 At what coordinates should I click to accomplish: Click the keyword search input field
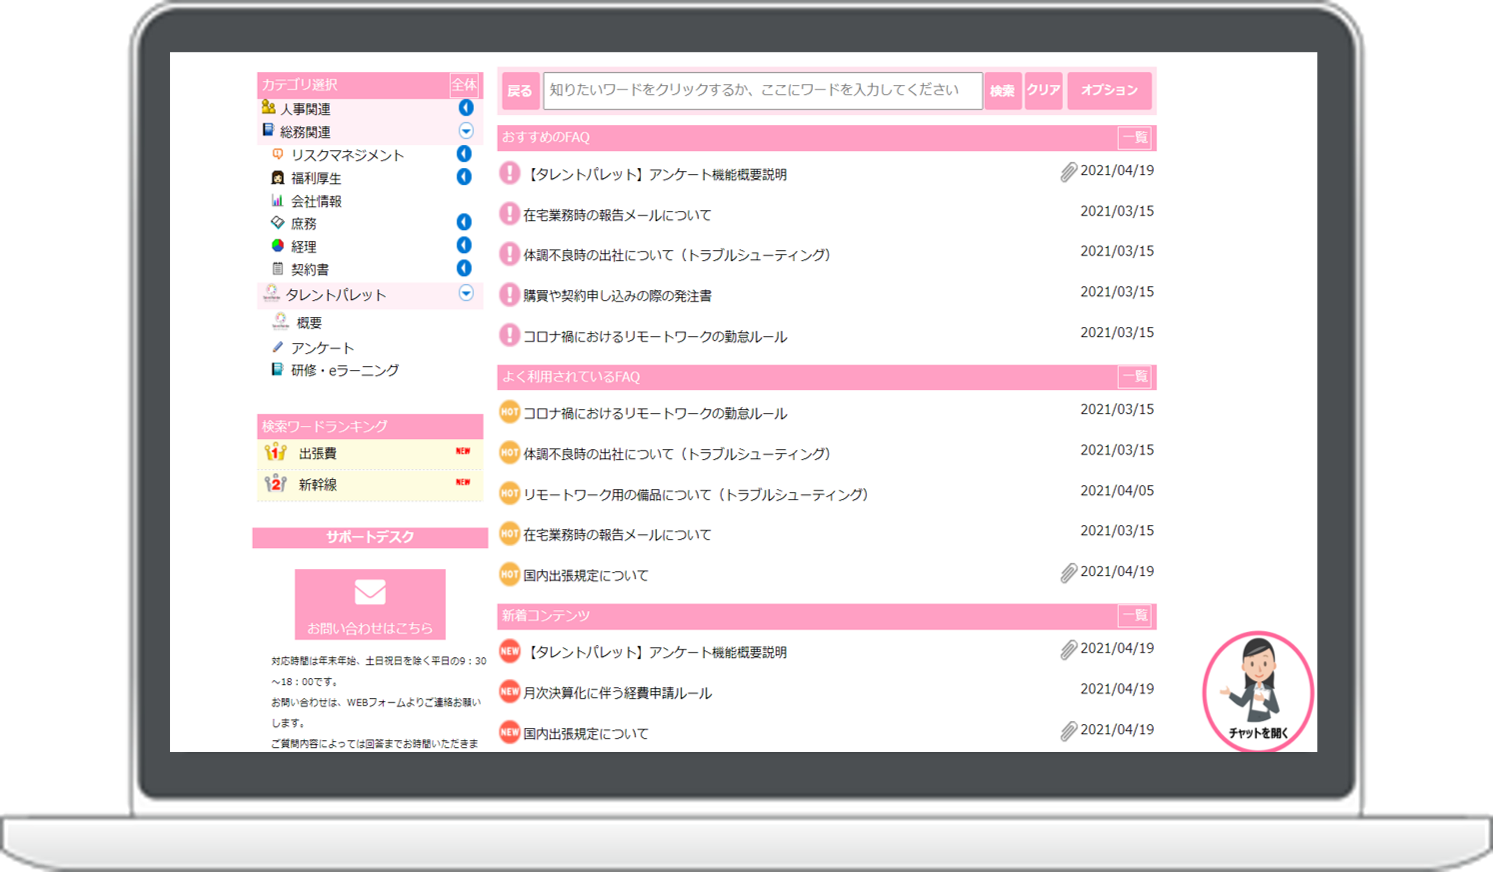(x=762, y=90)
